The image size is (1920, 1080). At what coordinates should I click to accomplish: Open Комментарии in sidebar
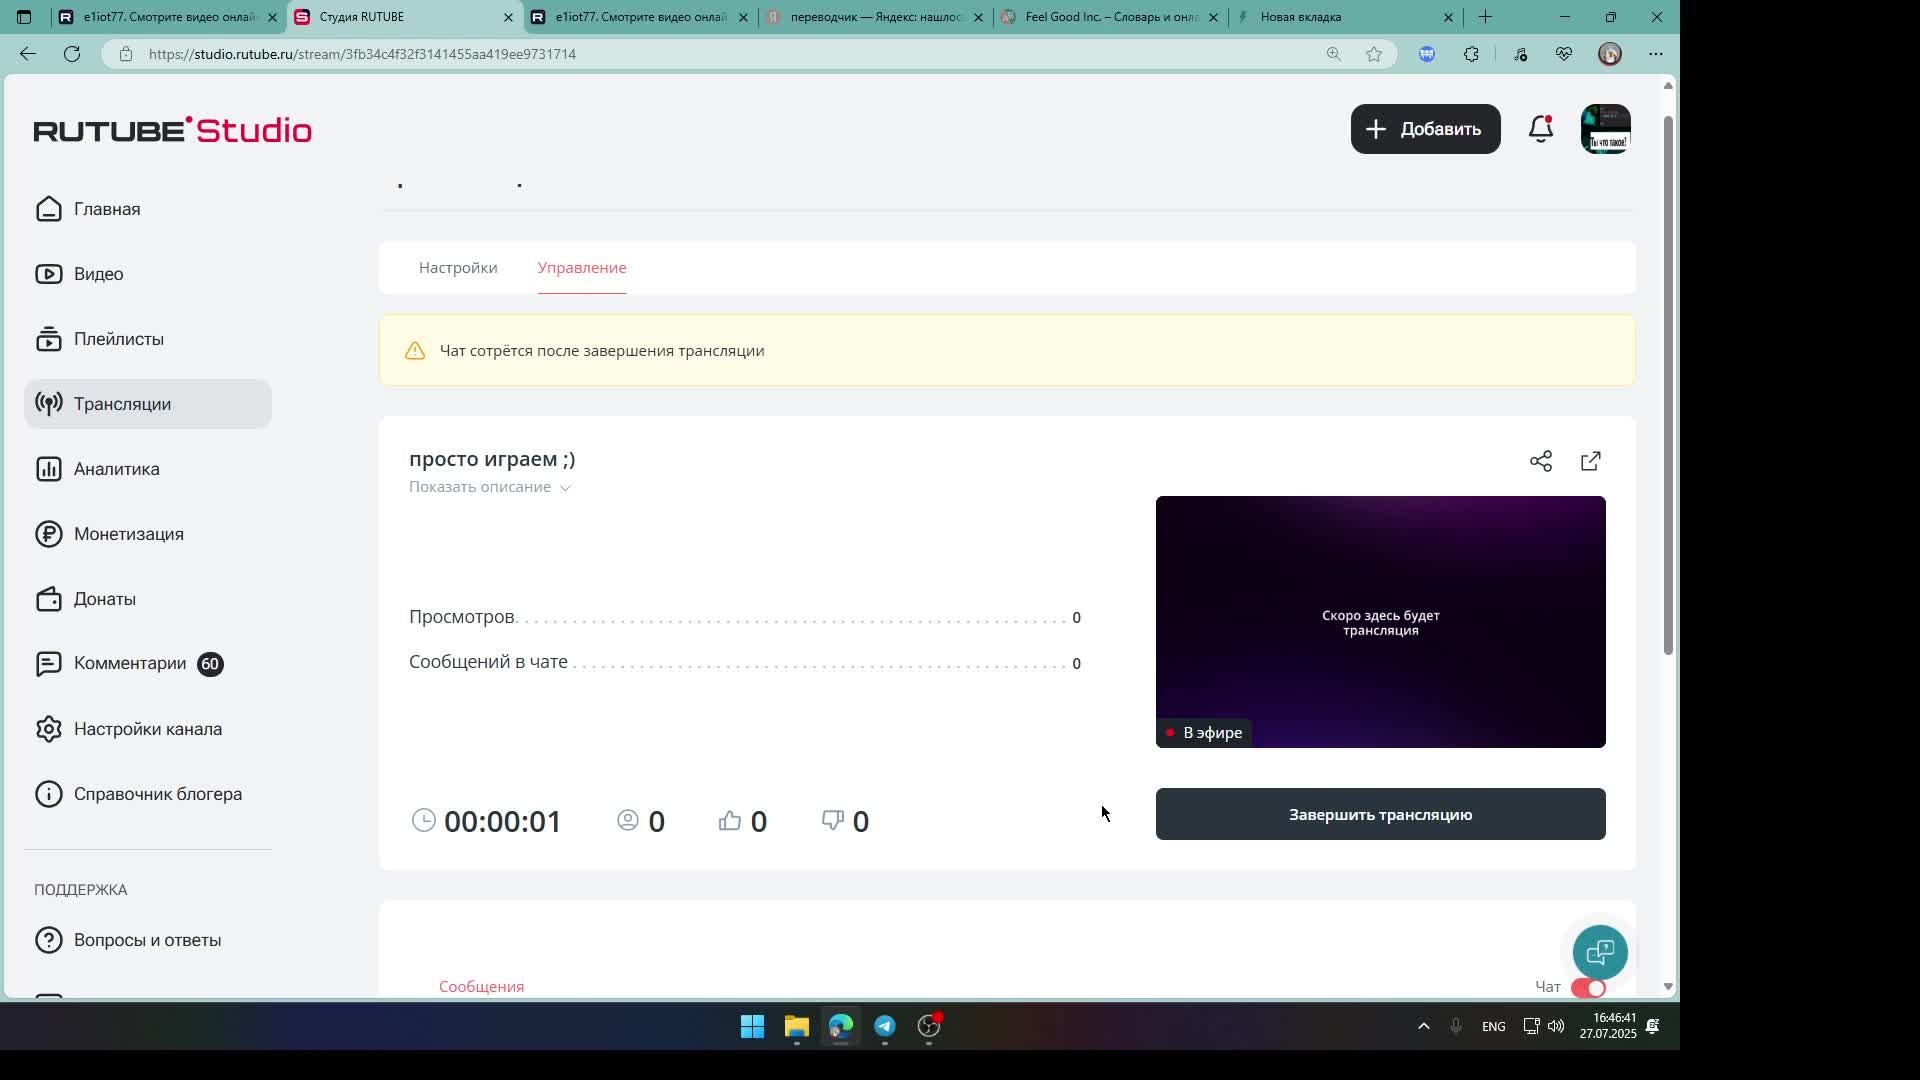point(129,664)
